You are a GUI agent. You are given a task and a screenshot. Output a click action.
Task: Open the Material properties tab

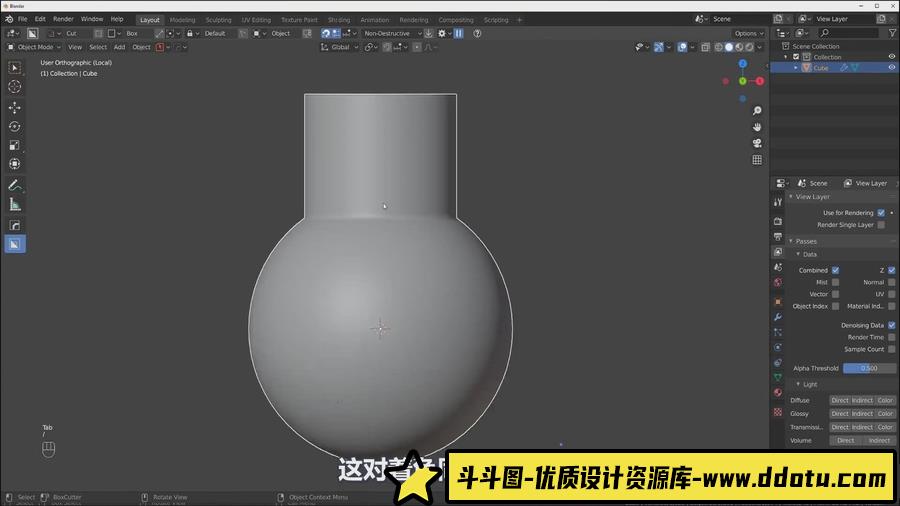(x=778, y=393)
